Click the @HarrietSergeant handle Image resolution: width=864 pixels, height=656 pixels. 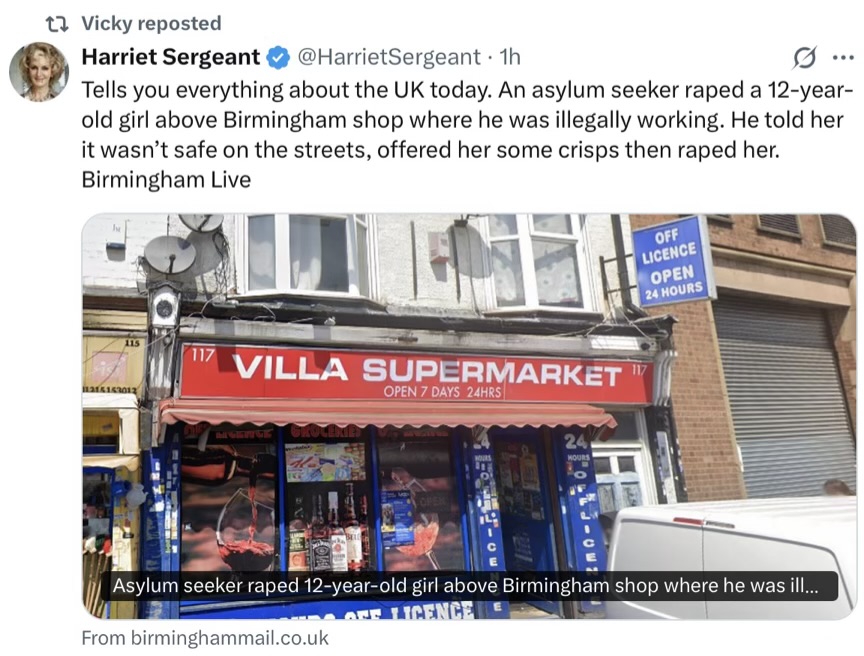389,57
